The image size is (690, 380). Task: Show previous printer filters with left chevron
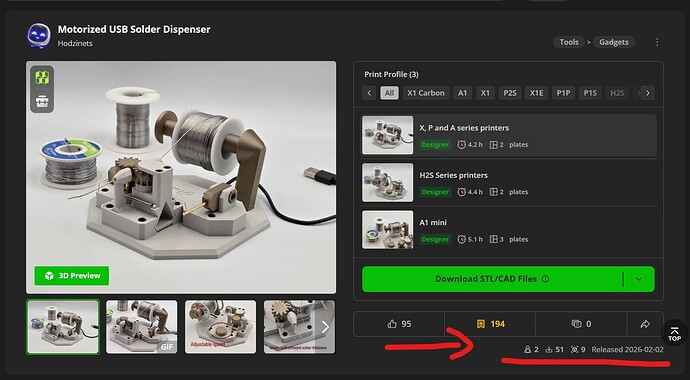coord(369,93)
